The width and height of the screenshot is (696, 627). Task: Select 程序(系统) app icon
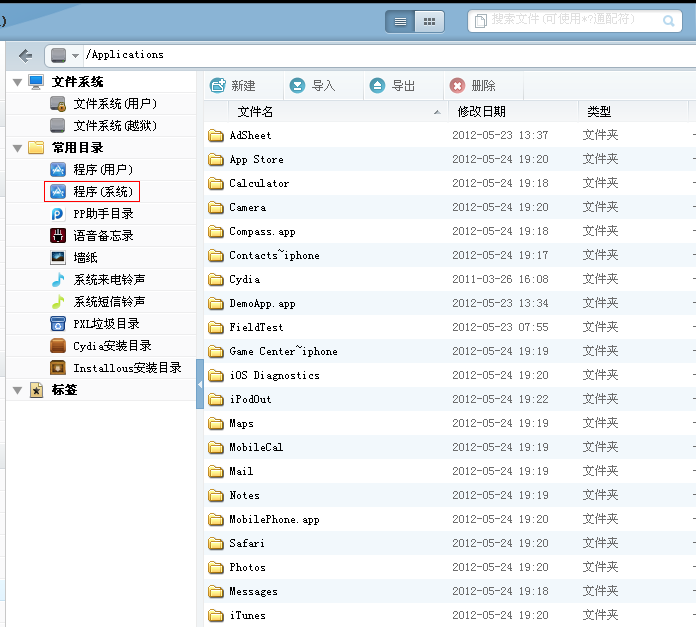[58, 192]
